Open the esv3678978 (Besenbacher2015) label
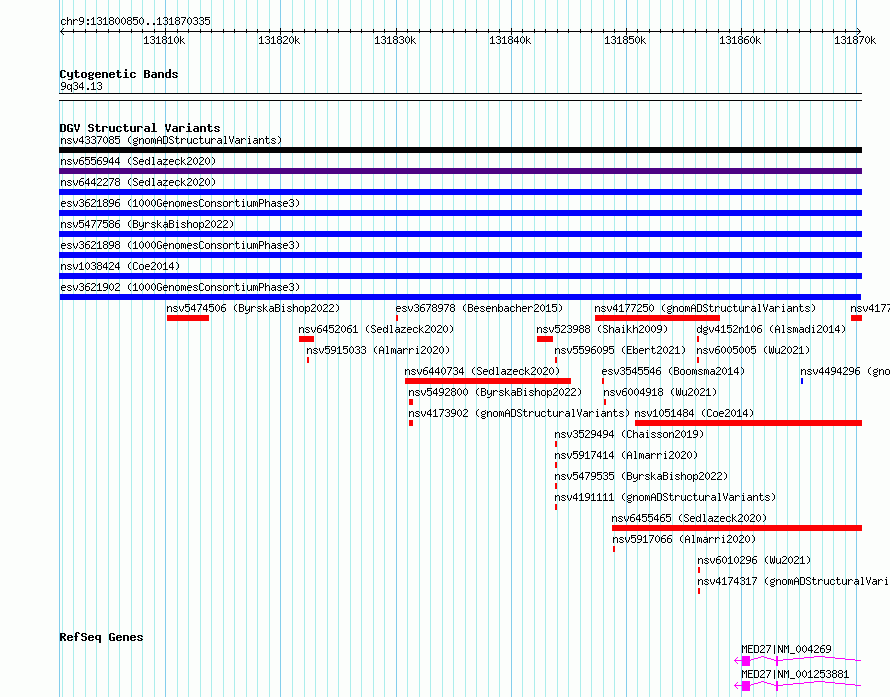 479,308
